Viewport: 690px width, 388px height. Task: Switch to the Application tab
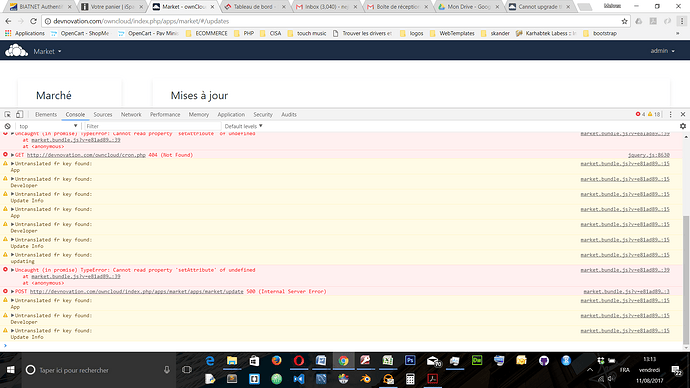tap(231, 114)
